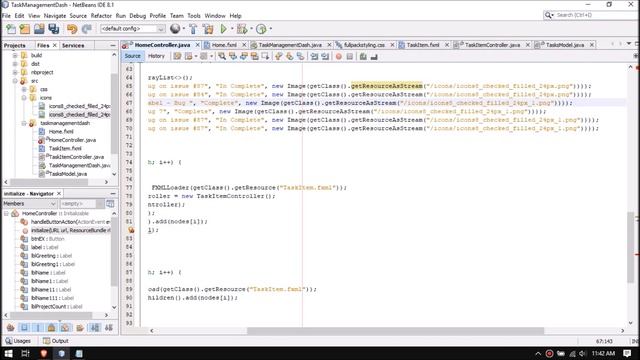640x360 pixels.
Task: Toggle Show Fields filter in Navigator
Action: [x=24, y=327]
